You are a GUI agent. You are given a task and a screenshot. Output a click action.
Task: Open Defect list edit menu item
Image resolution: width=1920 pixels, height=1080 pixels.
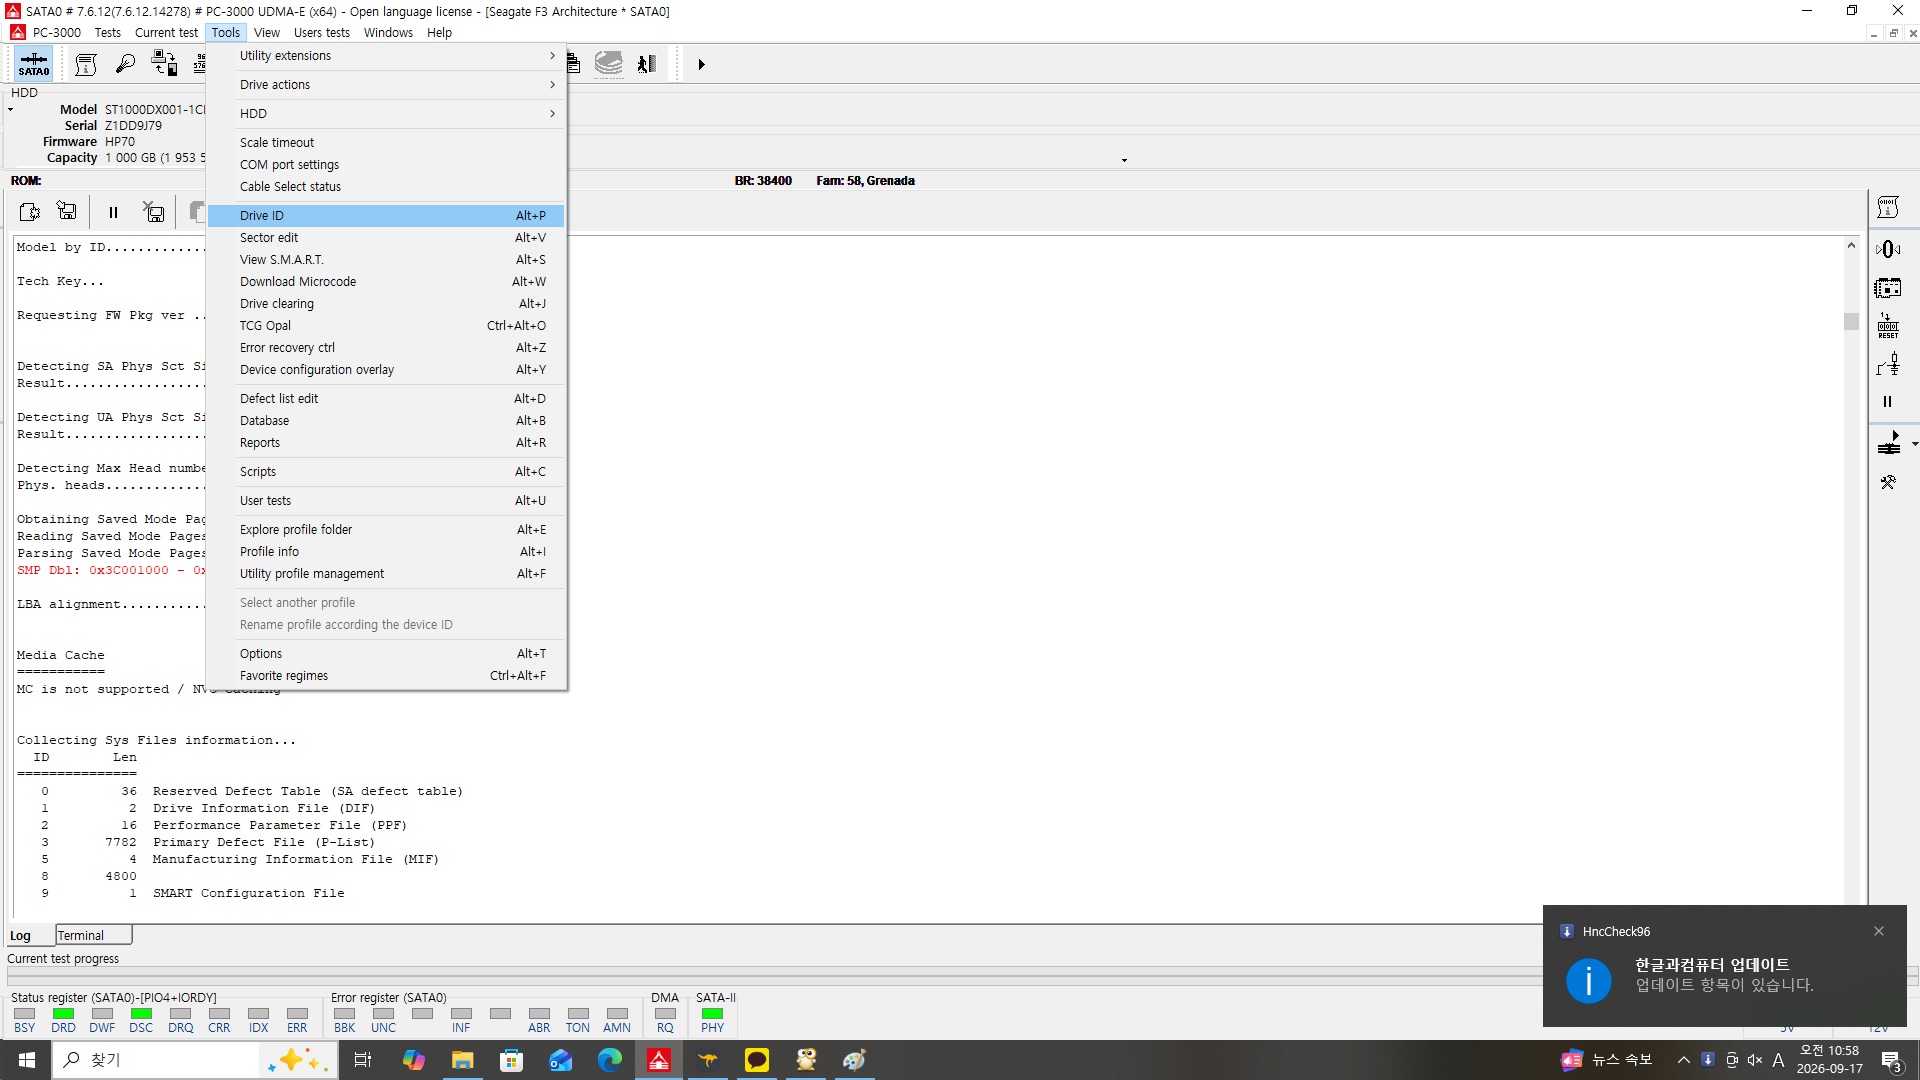click(x=386, y=399)
